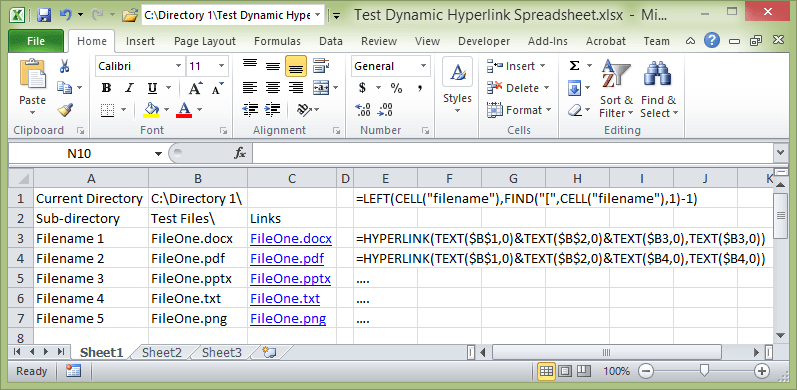Click the Open folder icon in title bar

[131, 15]
